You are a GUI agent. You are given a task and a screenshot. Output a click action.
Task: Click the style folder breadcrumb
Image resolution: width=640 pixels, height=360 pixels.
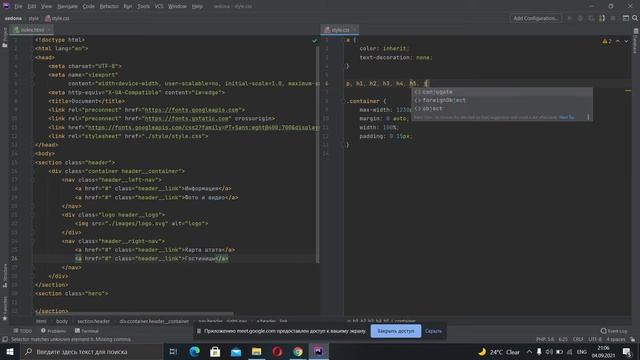[x=33, y=18]
